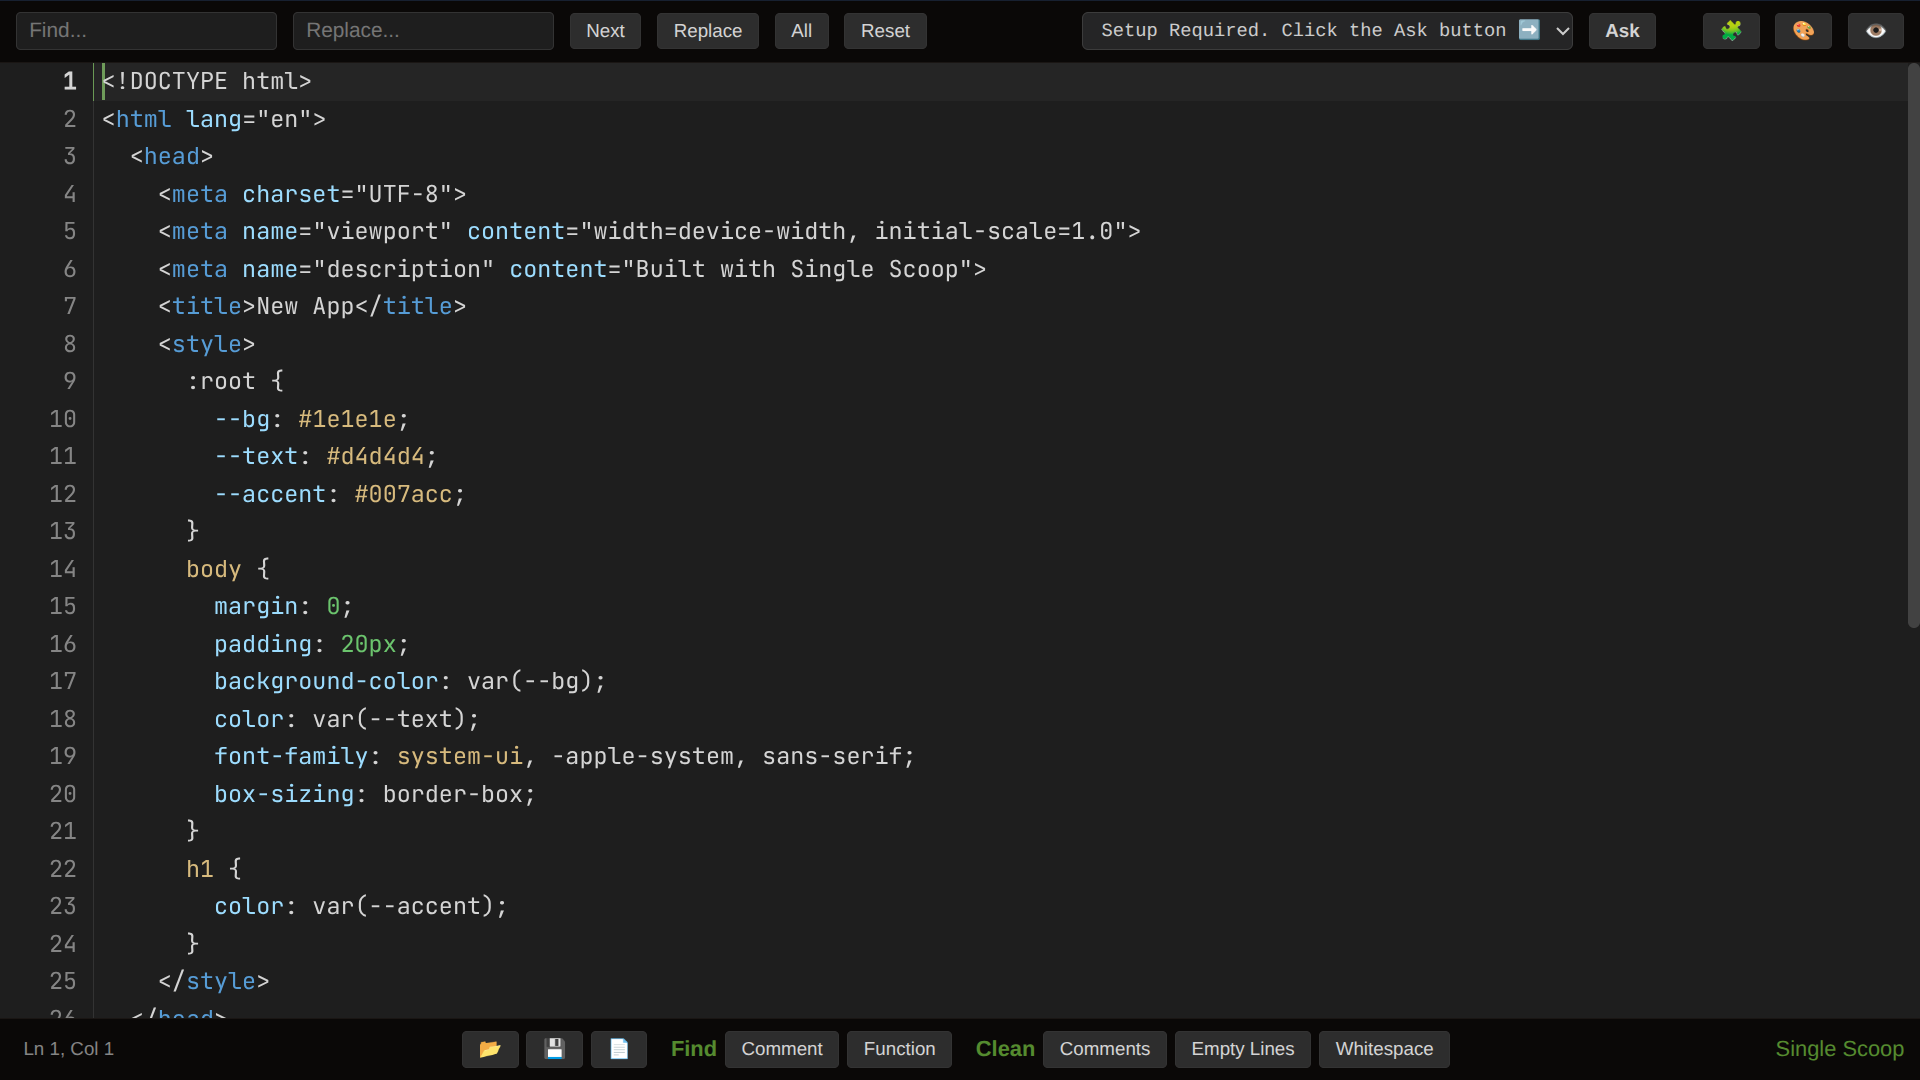Screen dimensions: 1920x1080
Task: Click the Reset button
Action: [x=885, y=31]
